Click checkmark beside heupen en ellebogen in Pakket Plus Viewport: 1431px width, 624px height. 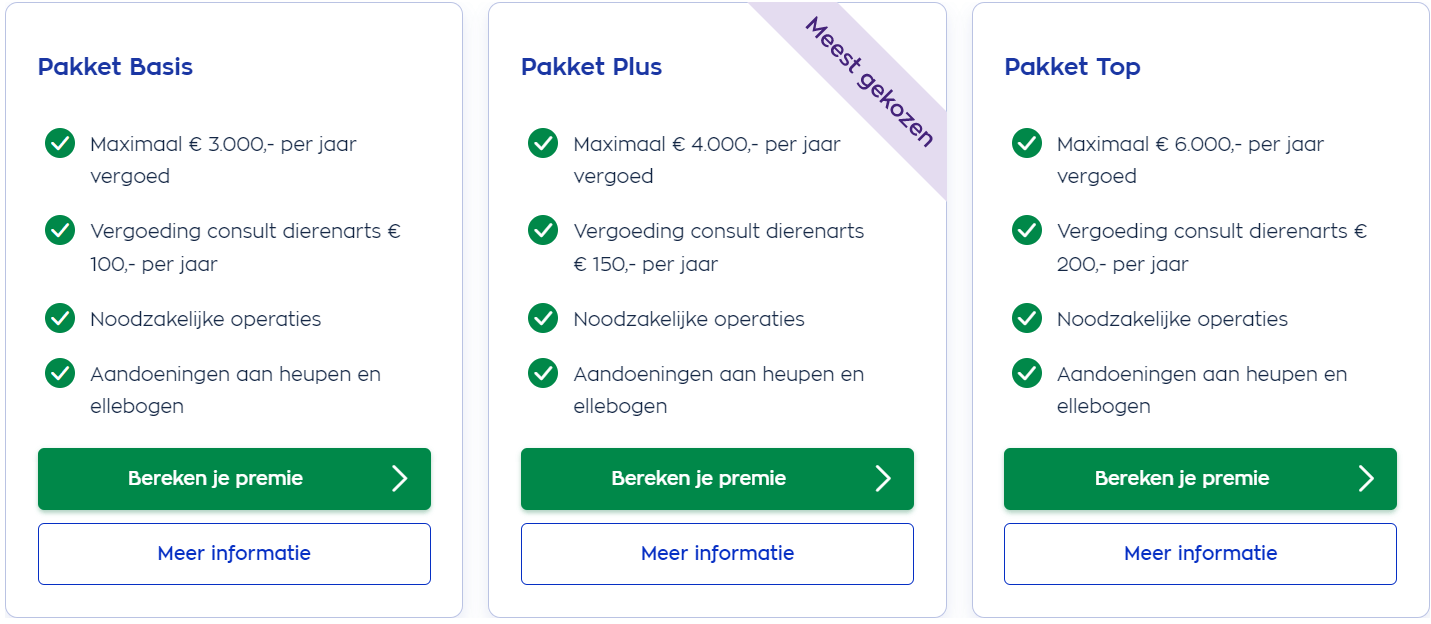point(543,373)
